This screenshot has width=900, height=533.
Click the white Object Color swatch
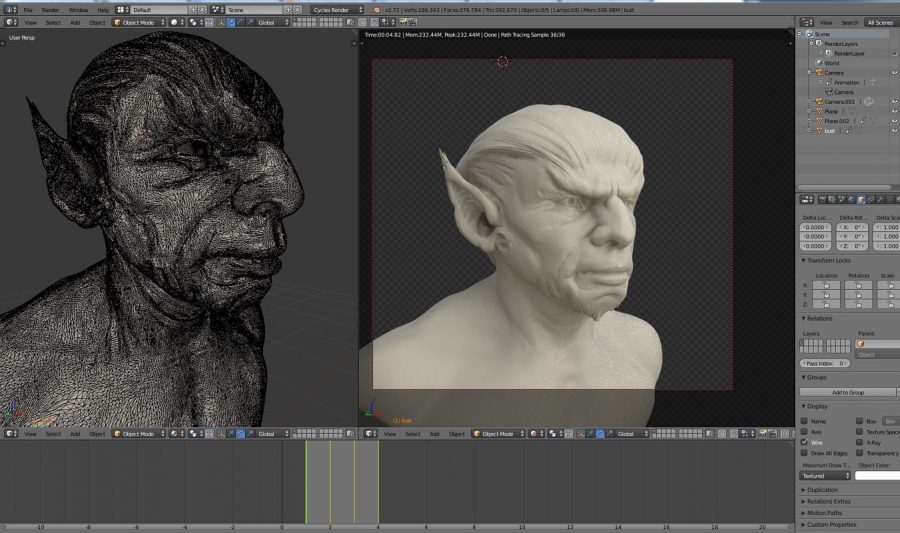click(x=877, y=476)
